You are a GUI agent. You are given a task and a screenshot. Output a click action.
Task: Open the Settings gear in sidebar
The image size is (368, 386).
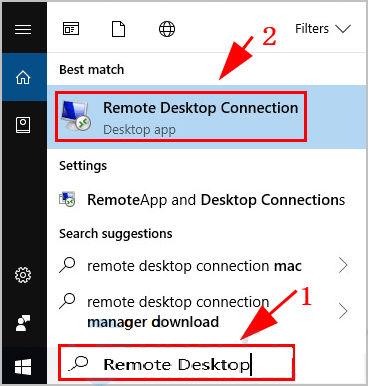(23, 275)
